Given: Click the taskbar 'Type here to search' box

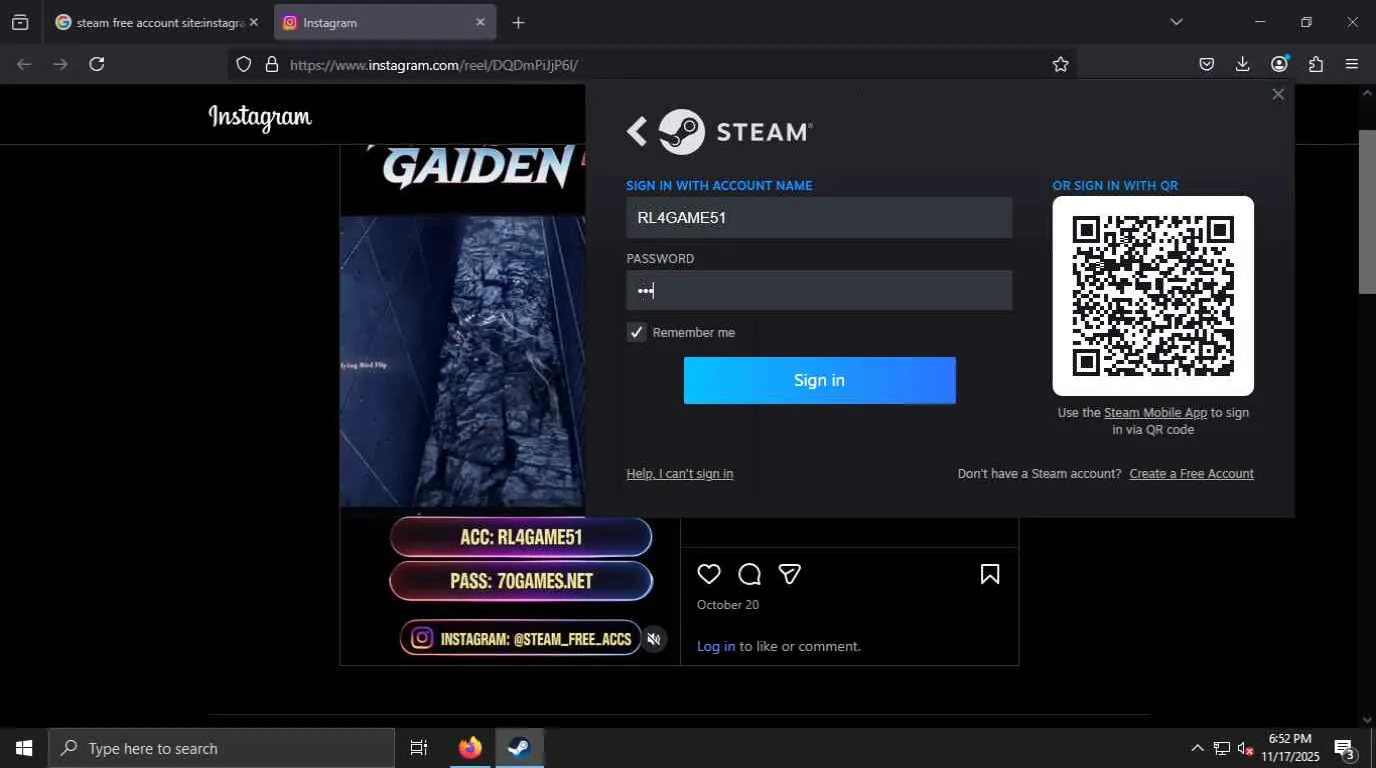Looking at the screenshot, I should click(222, 748).
